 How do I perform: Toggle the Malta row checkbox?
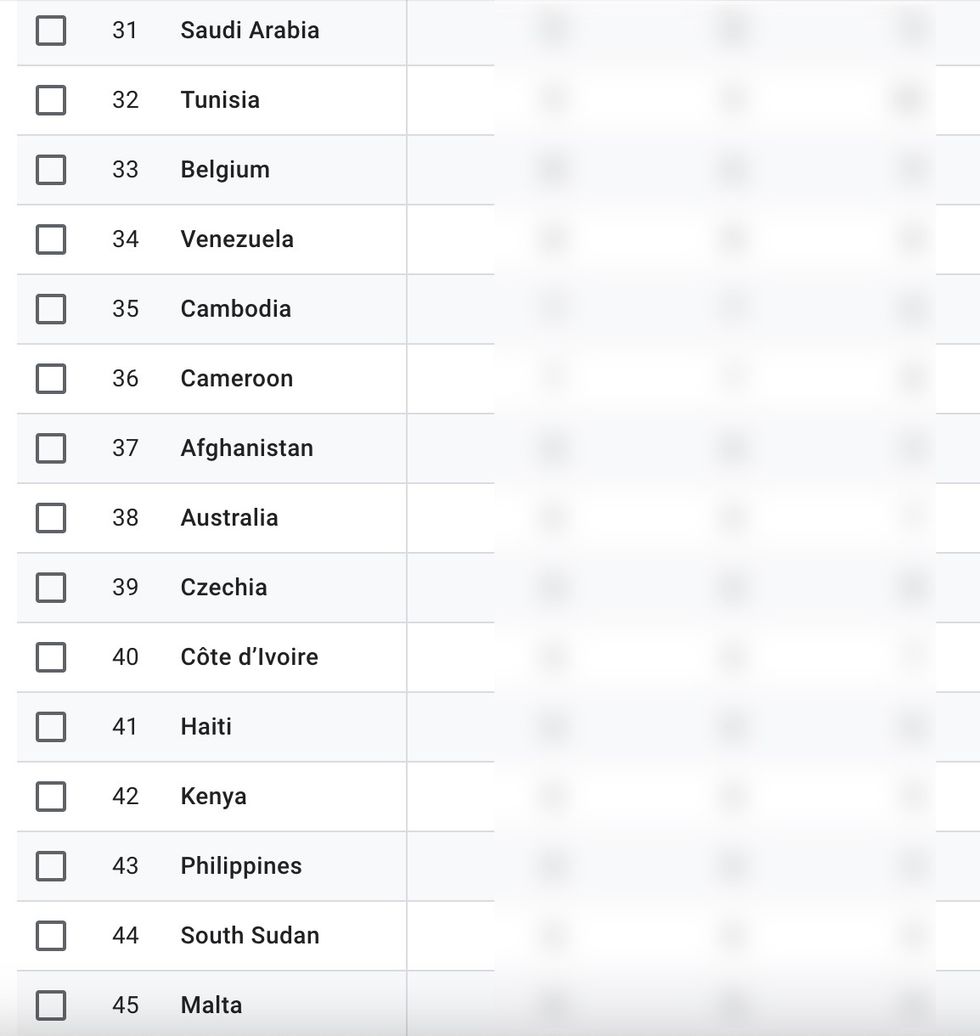coord(51,1005)
